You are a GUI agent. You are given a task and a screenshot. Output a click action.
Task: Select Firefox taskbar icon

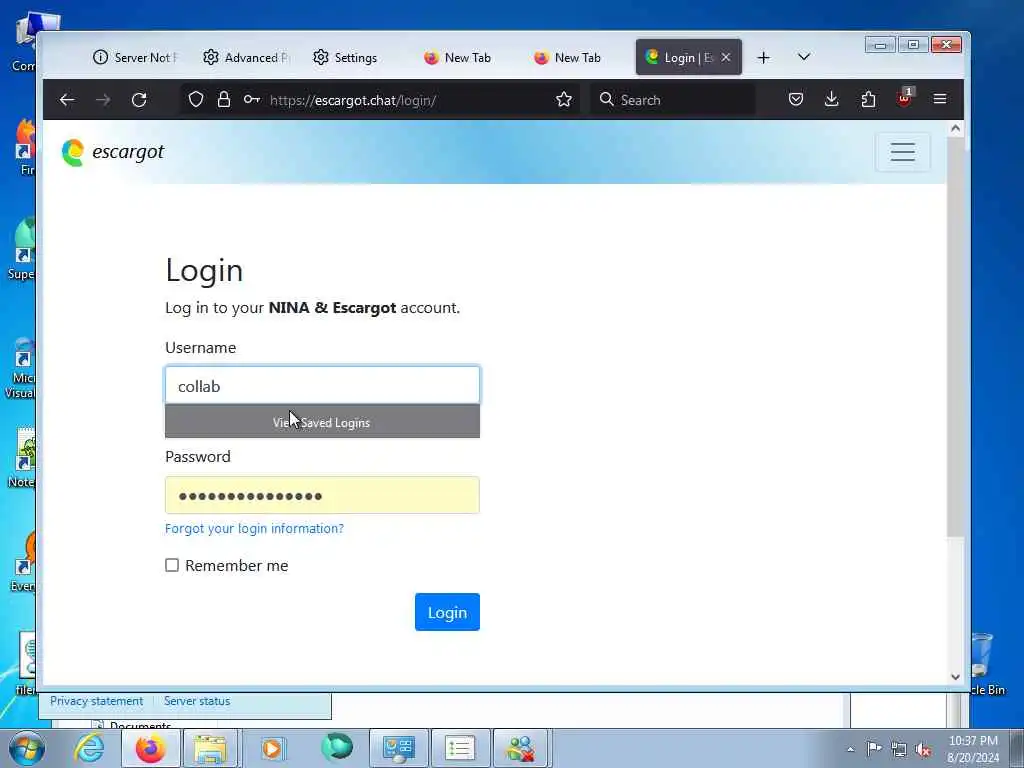pos(150,748)
